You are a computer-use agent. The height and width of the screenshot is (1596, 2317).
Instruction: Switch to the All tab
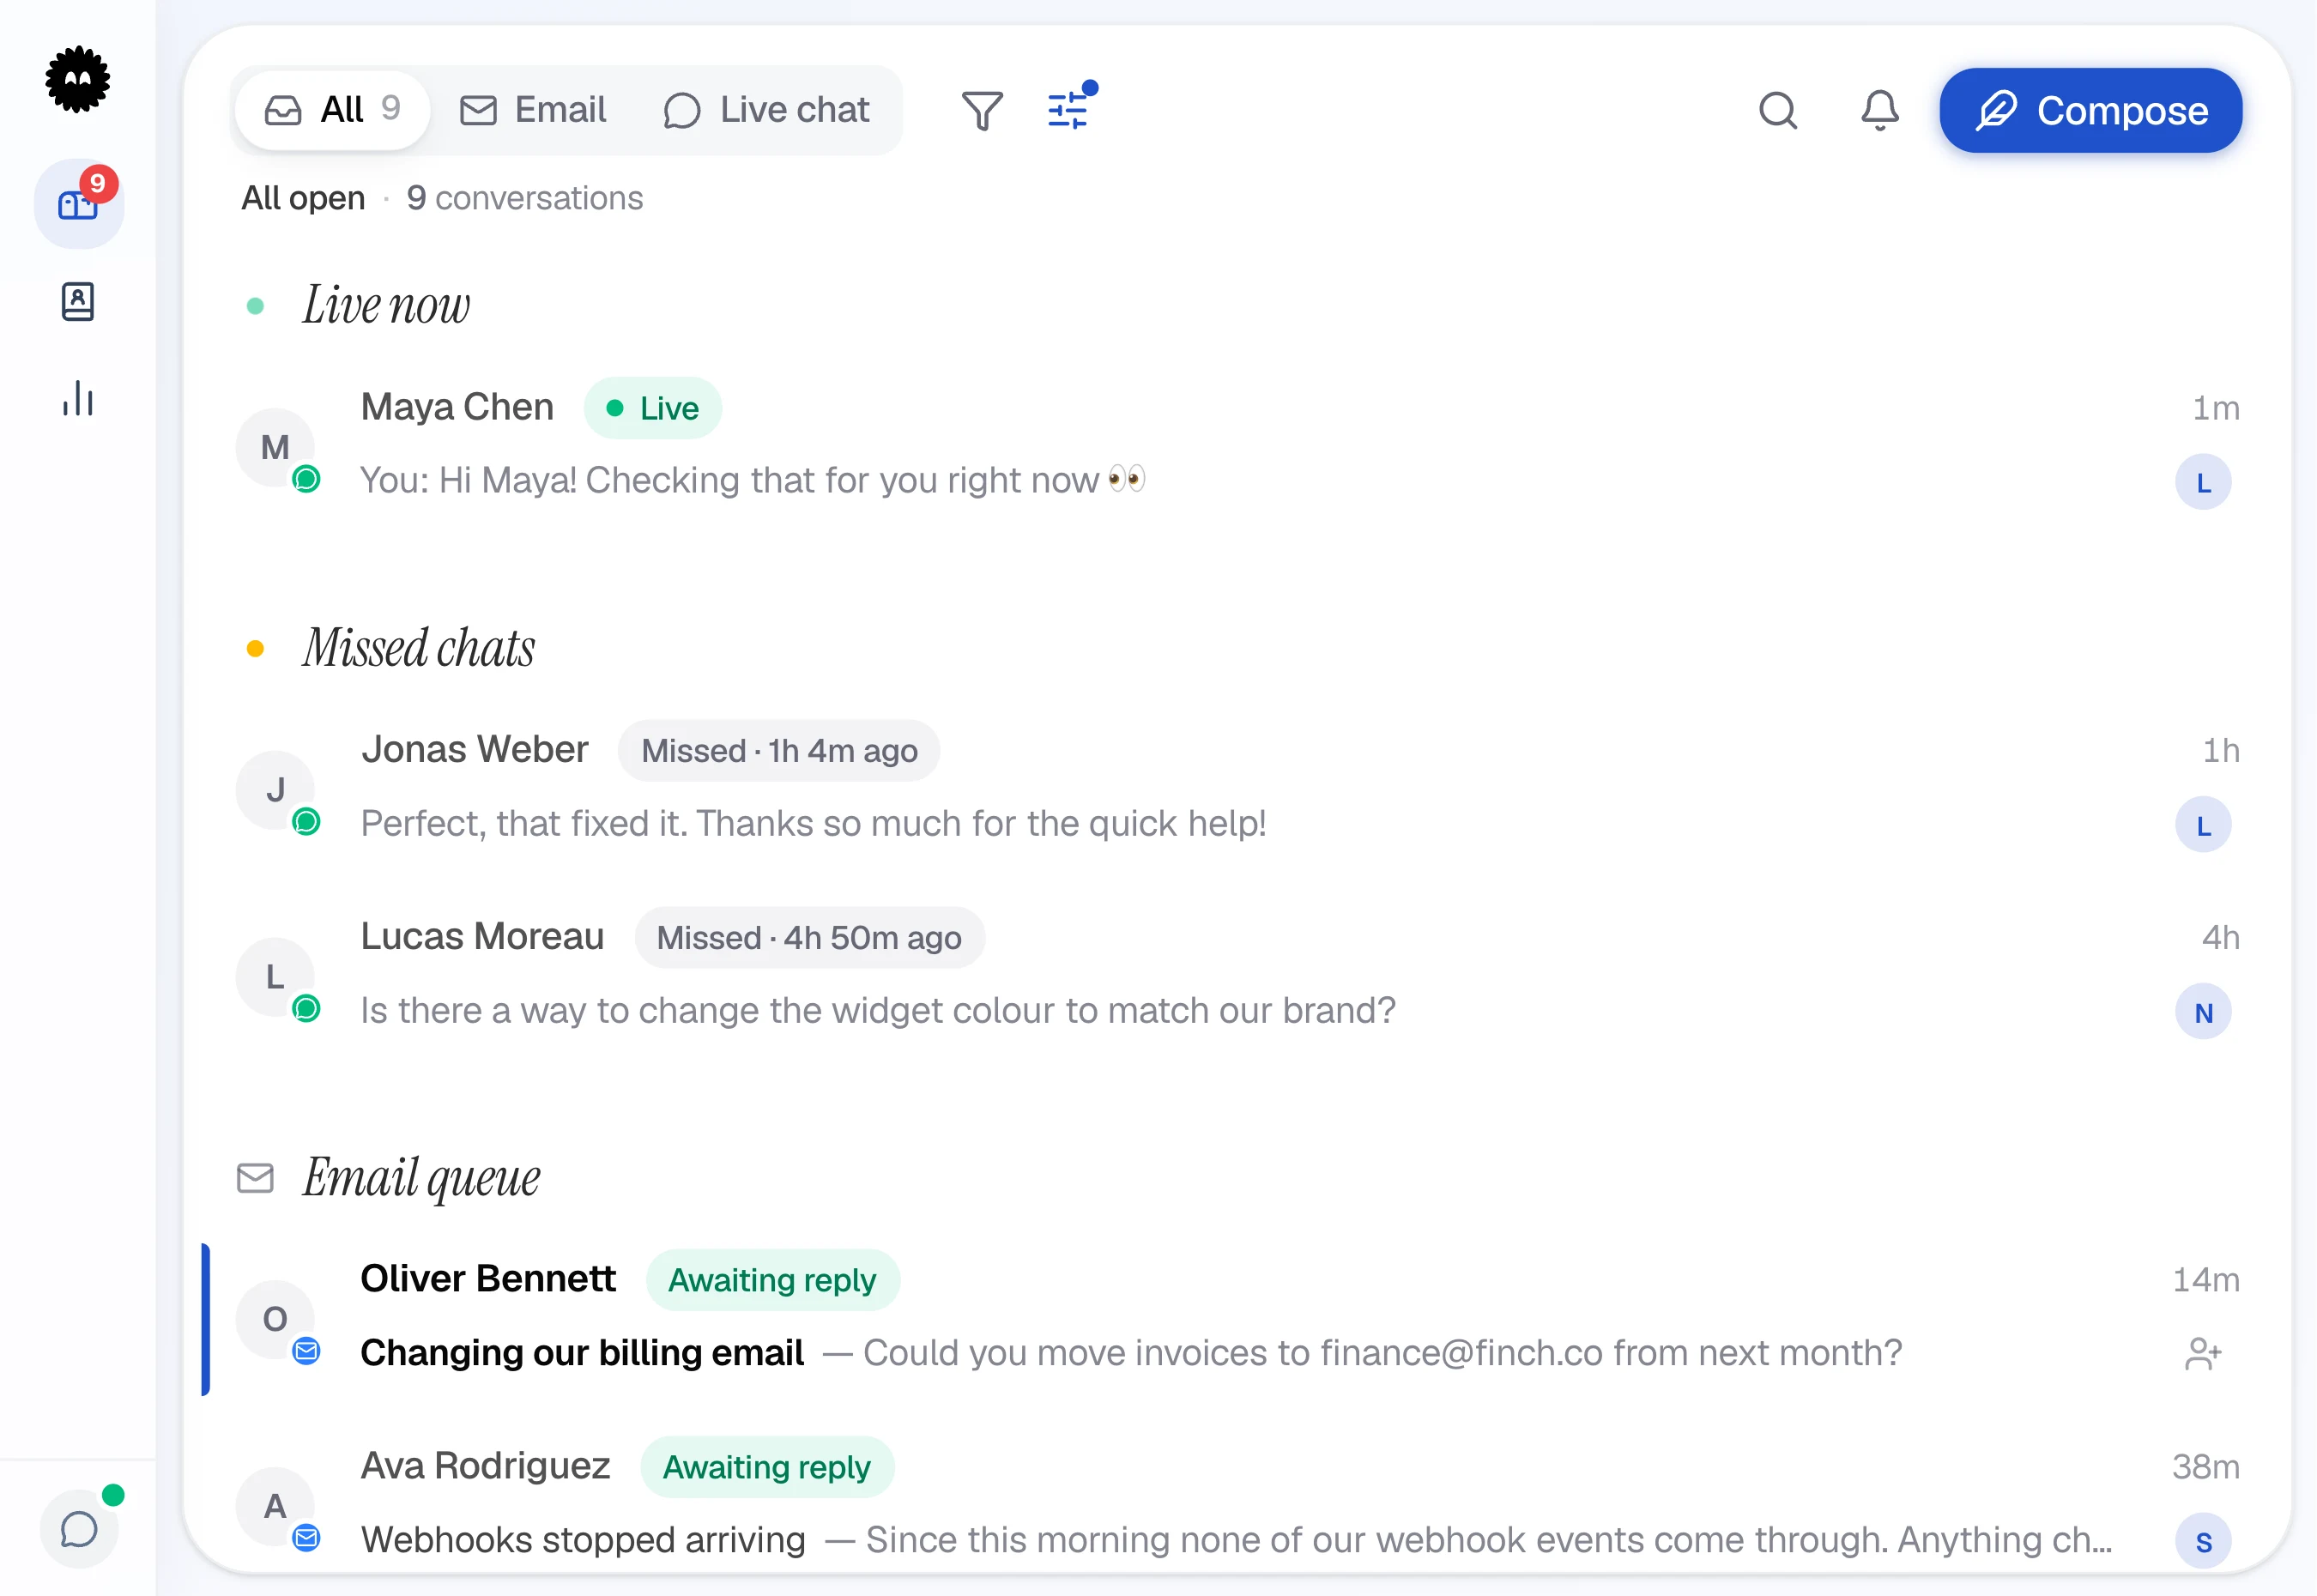333,110
